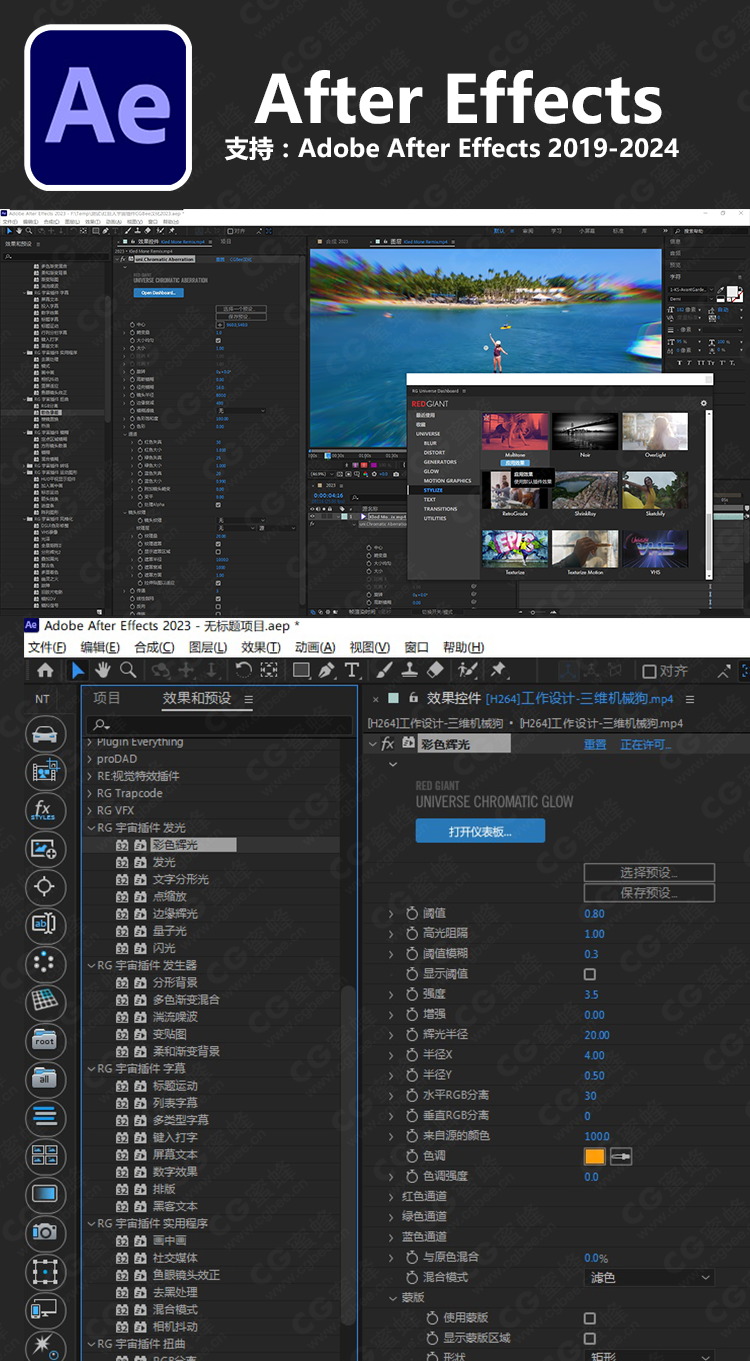Select the Brush tool
750x1361 pixels.
[384, 671]
